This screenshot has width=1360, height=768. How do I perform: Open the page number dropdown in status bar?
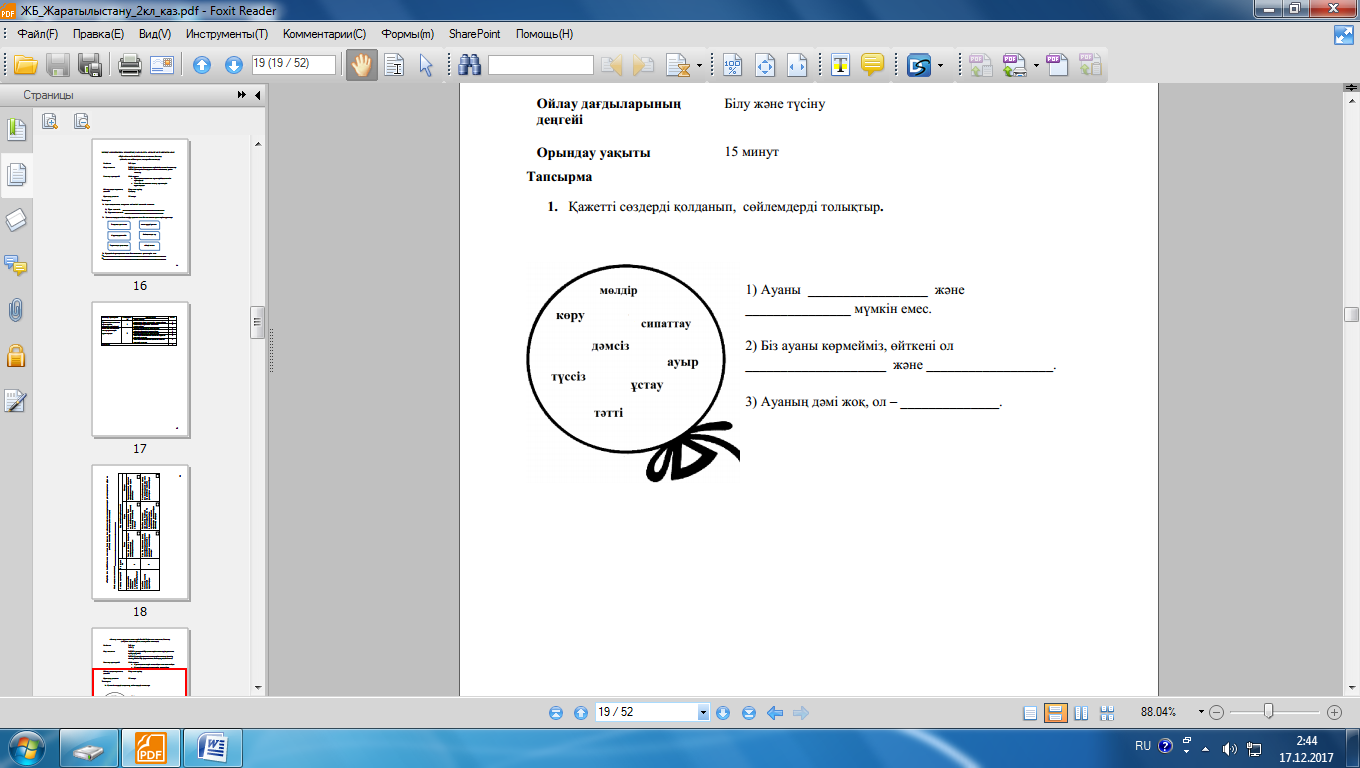704,712
